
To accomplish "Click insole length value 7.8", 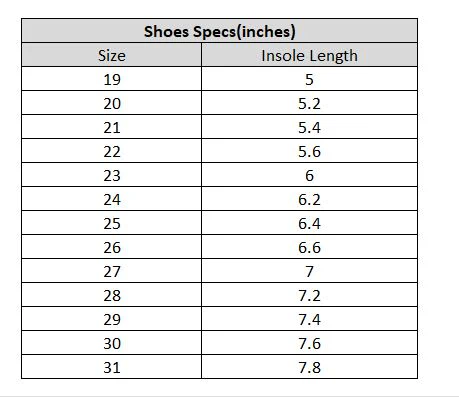I will point(309,367).
